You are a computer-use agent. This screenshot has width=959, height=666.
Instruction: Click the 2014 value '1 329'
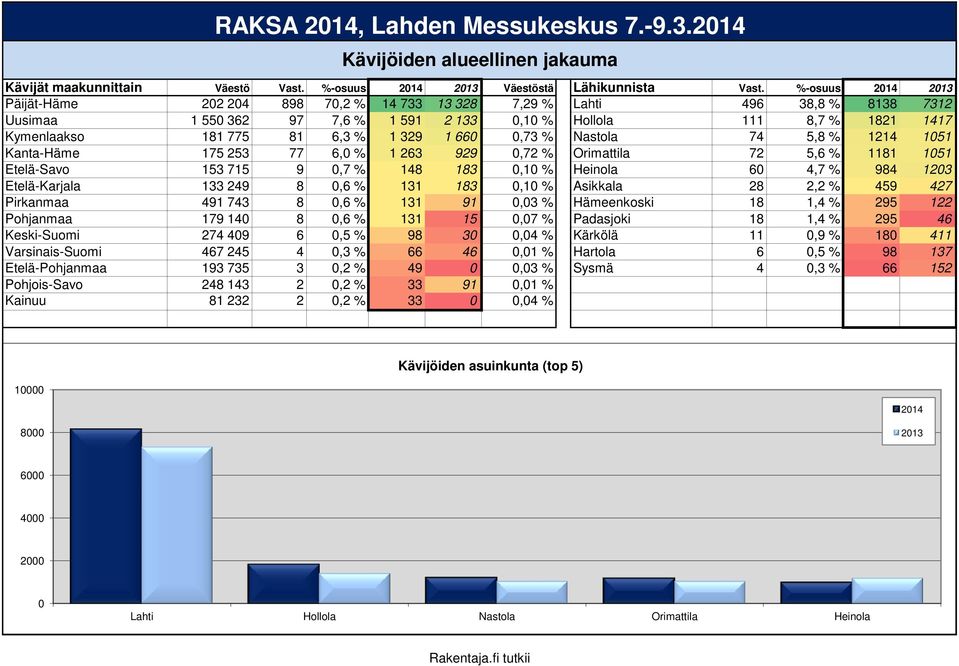(x=405, y=137)
